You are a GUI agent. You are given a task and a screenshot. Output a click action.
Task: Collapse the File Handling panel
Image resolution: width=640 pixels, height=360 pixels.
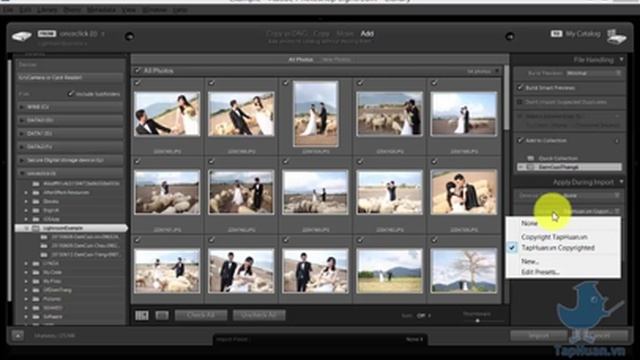621,60
